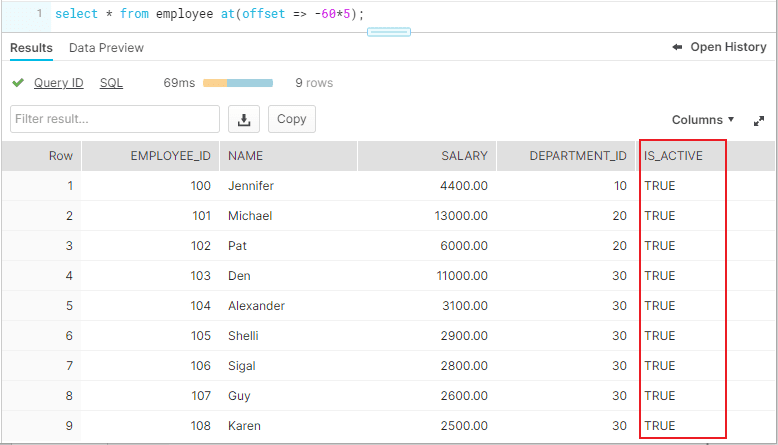
Task: Open the Query ID link
Action: click(x=59, y=83)
